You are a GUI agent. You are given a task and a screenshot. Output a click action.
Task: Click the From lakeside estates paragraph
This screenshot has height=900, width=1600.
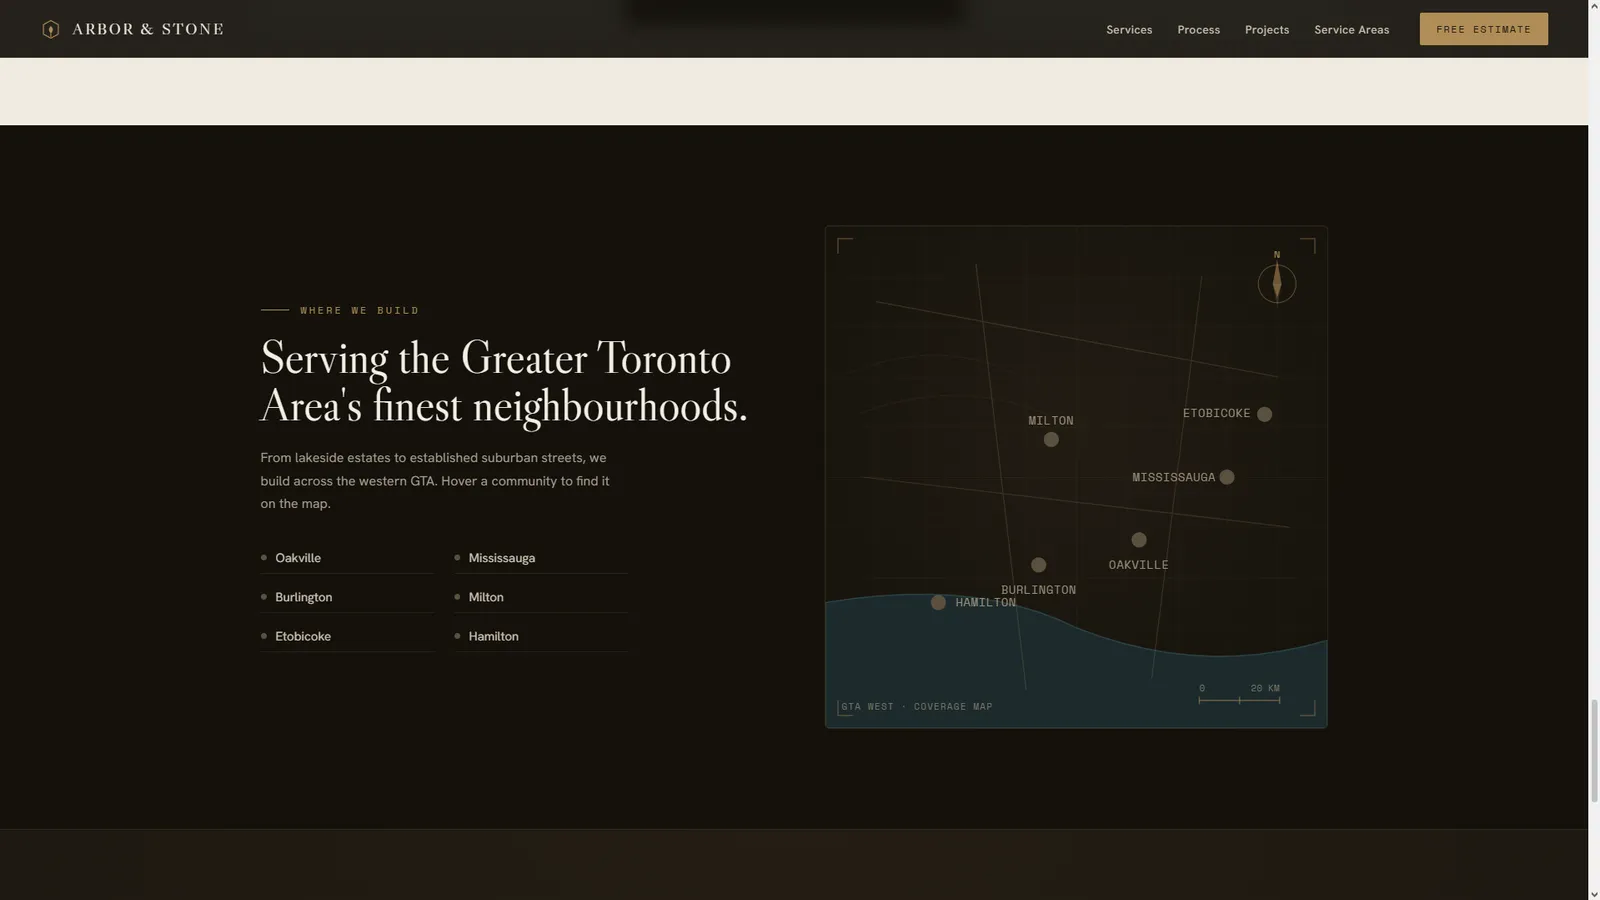pyautogui.click(x=435, y=481)
